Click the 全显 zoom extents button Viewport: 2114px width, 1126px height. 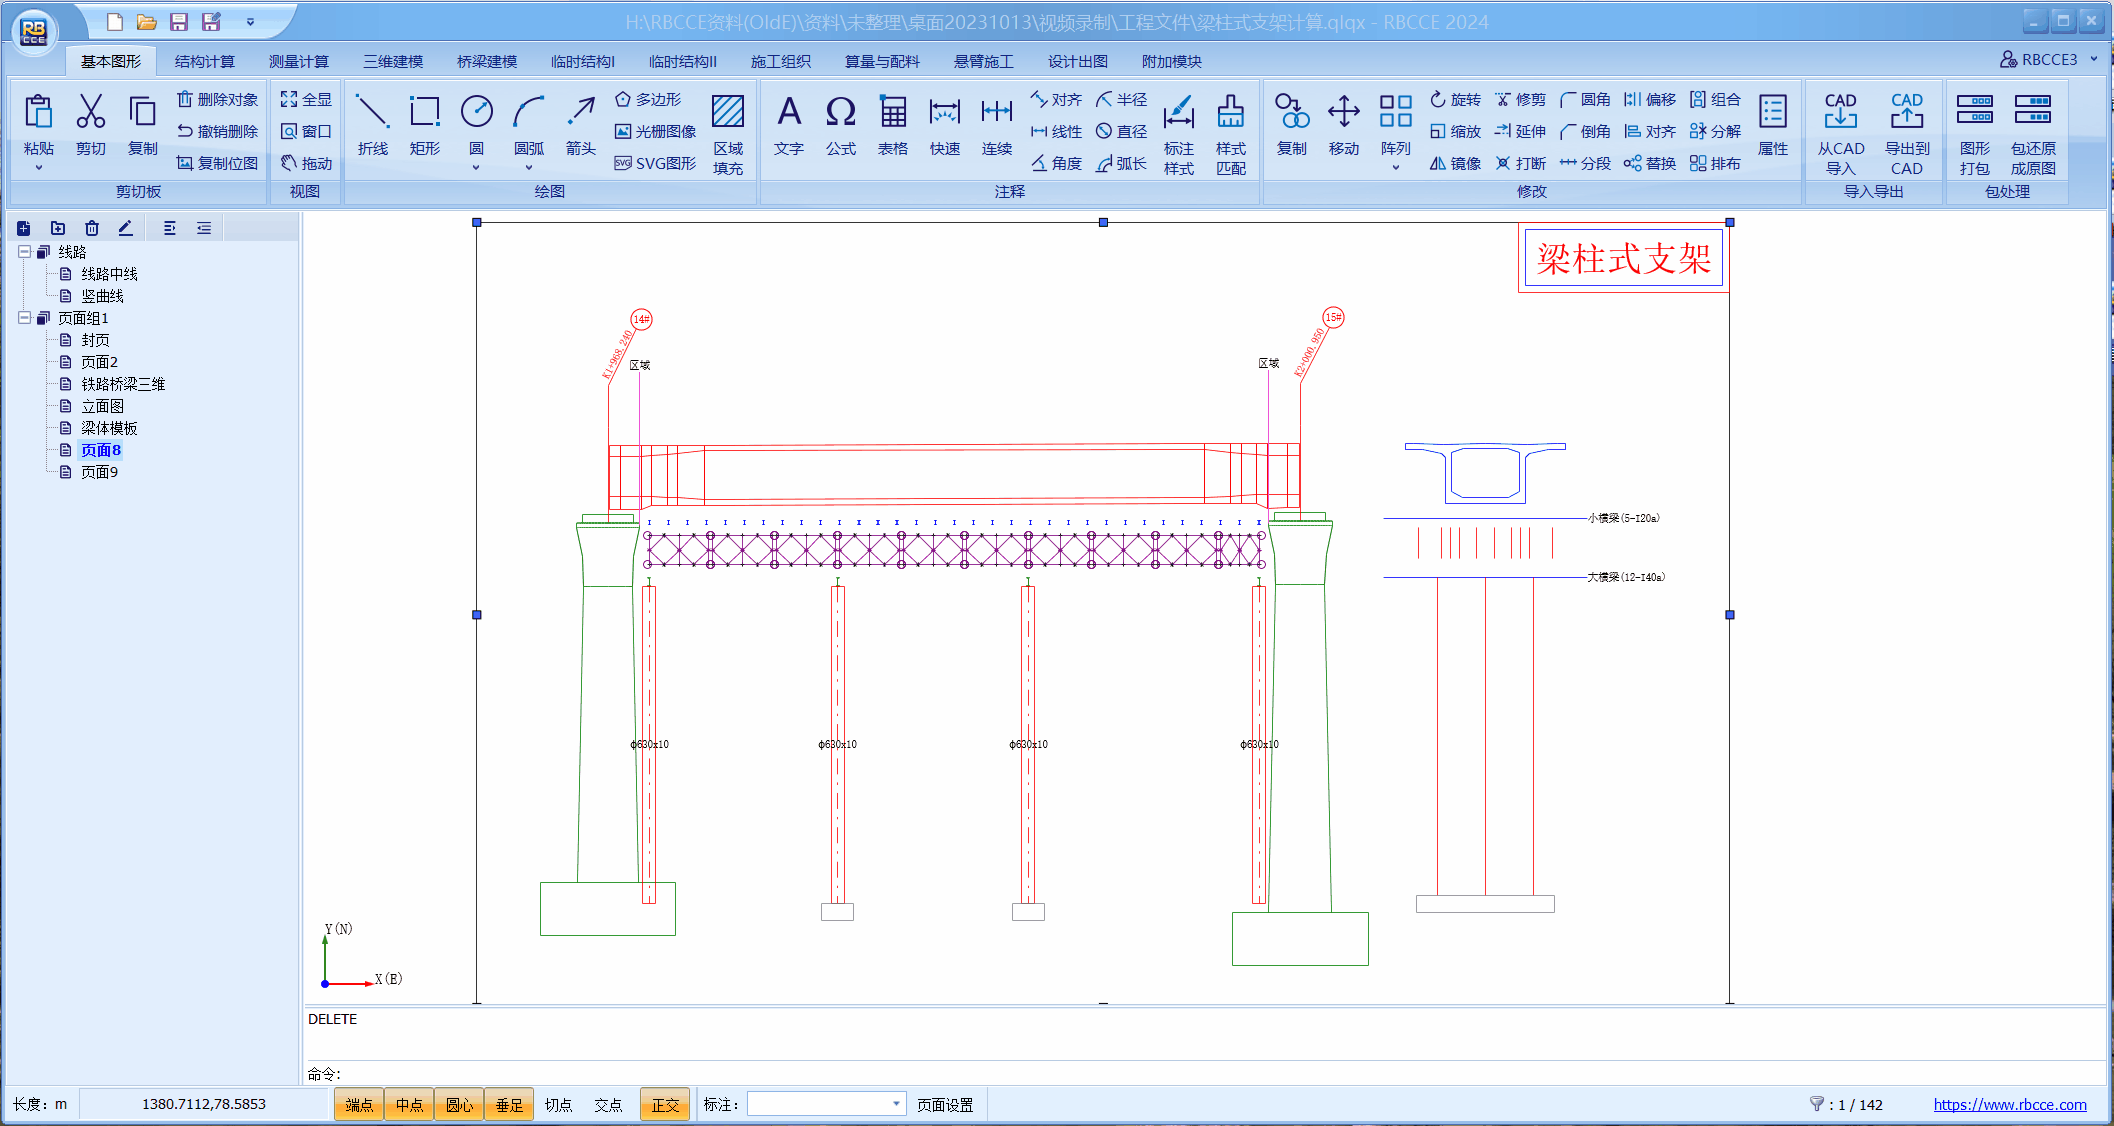[306, 99]
